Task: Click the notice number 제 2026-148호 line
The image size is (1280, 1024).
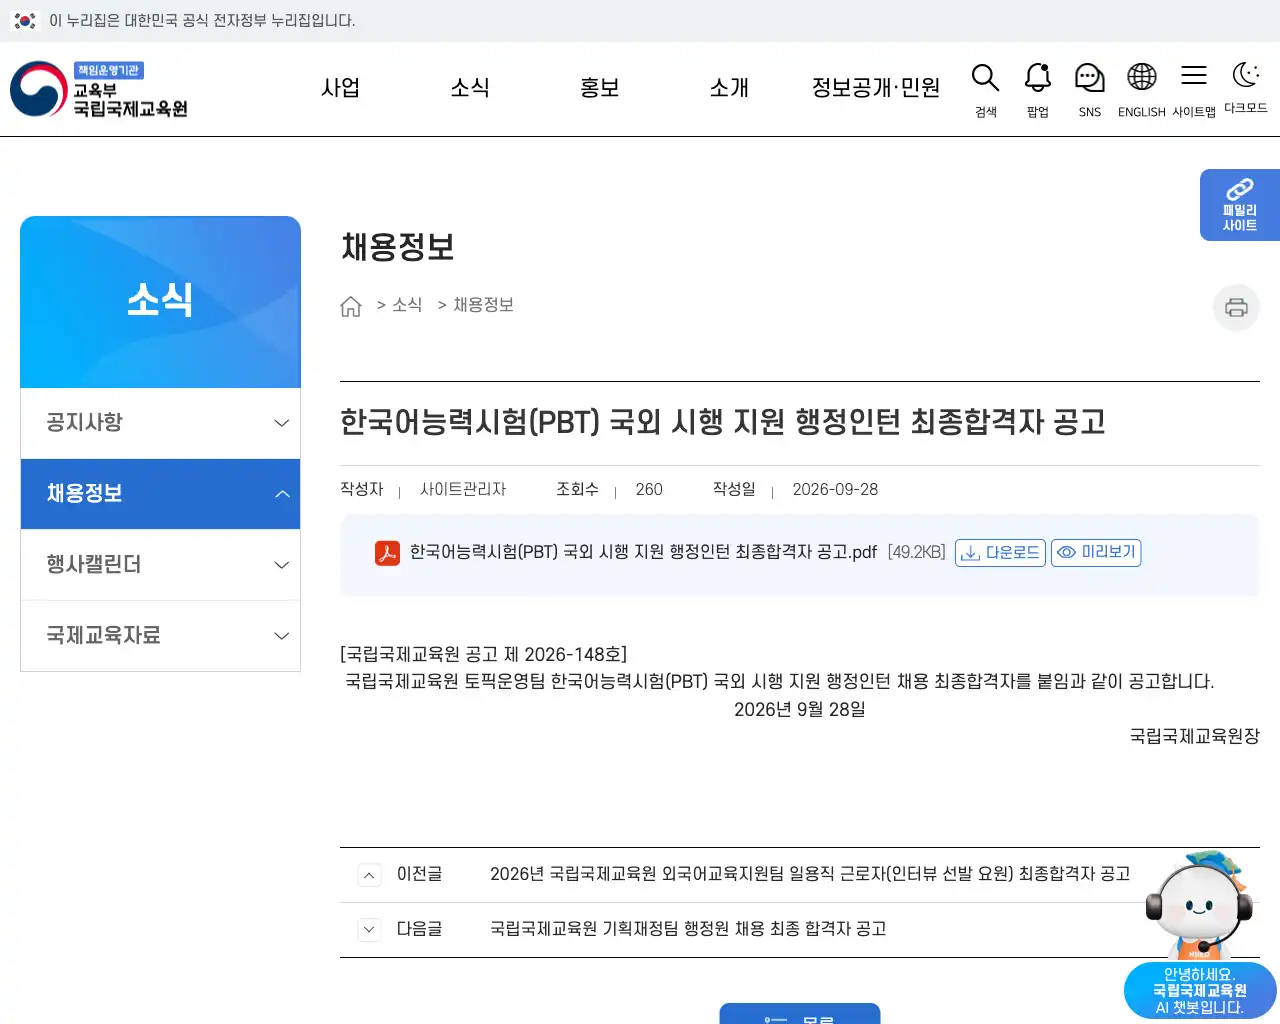Action: pos(484,654)
